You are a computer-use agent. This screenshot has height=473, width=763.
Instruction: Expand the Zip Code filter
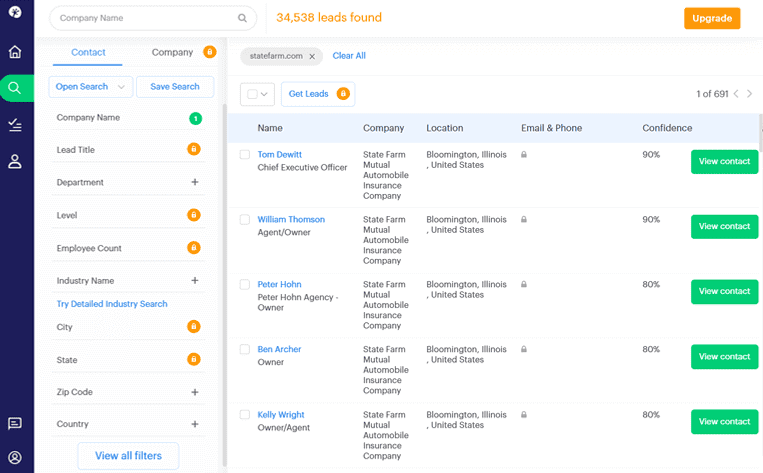pyautogui.click(x=195, y=392)
